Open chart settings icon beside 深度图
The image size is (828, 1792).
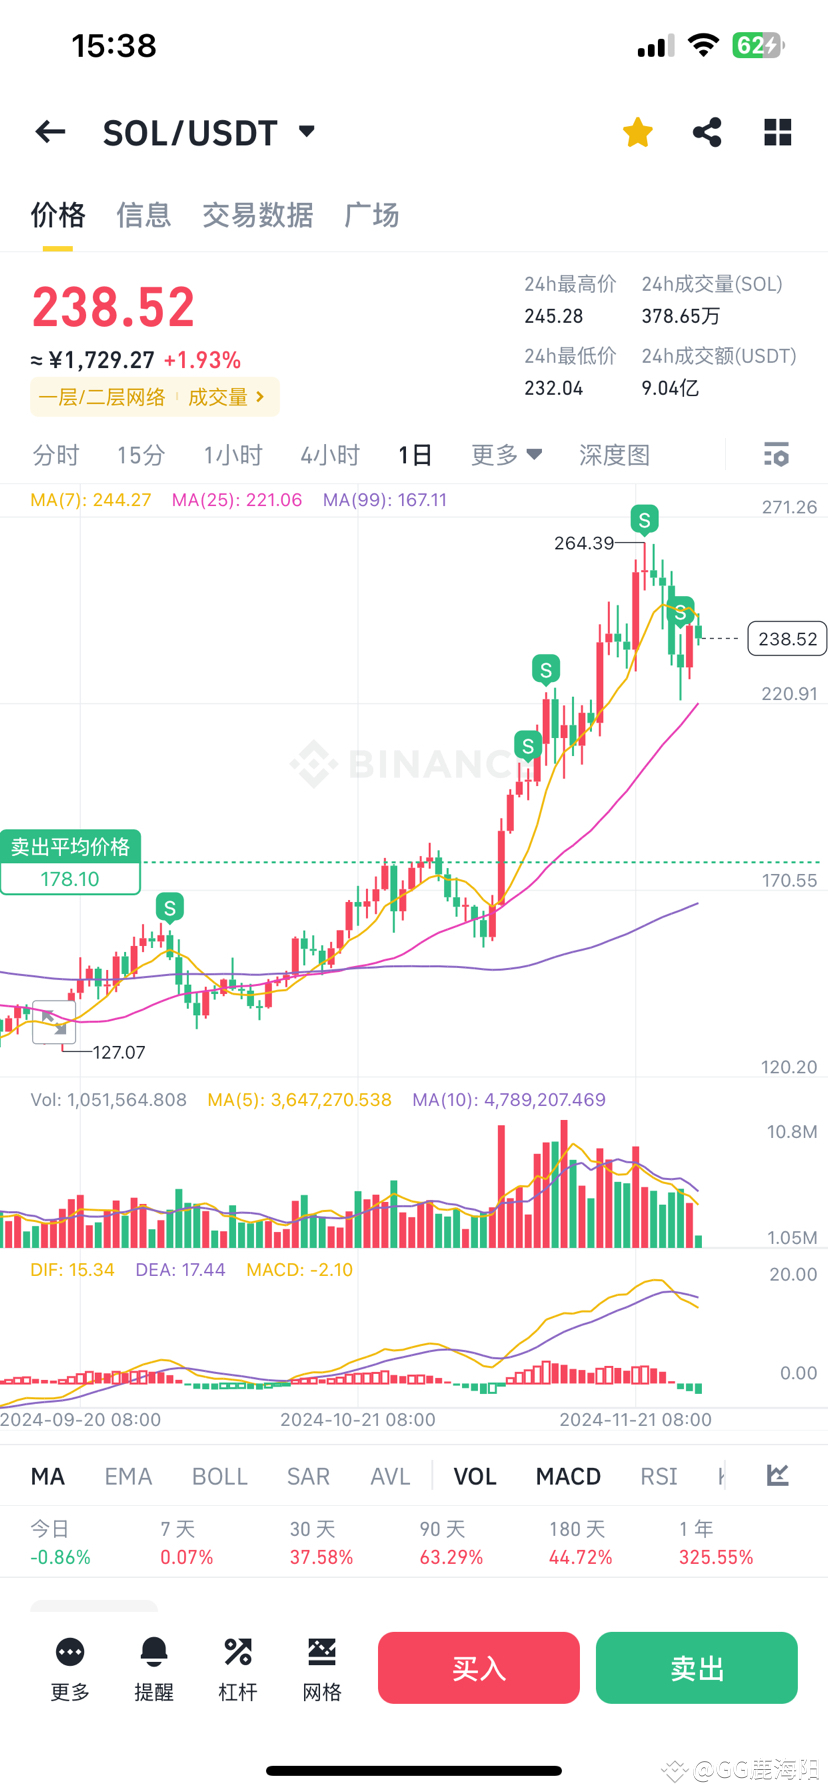click(x=776, y=454)
